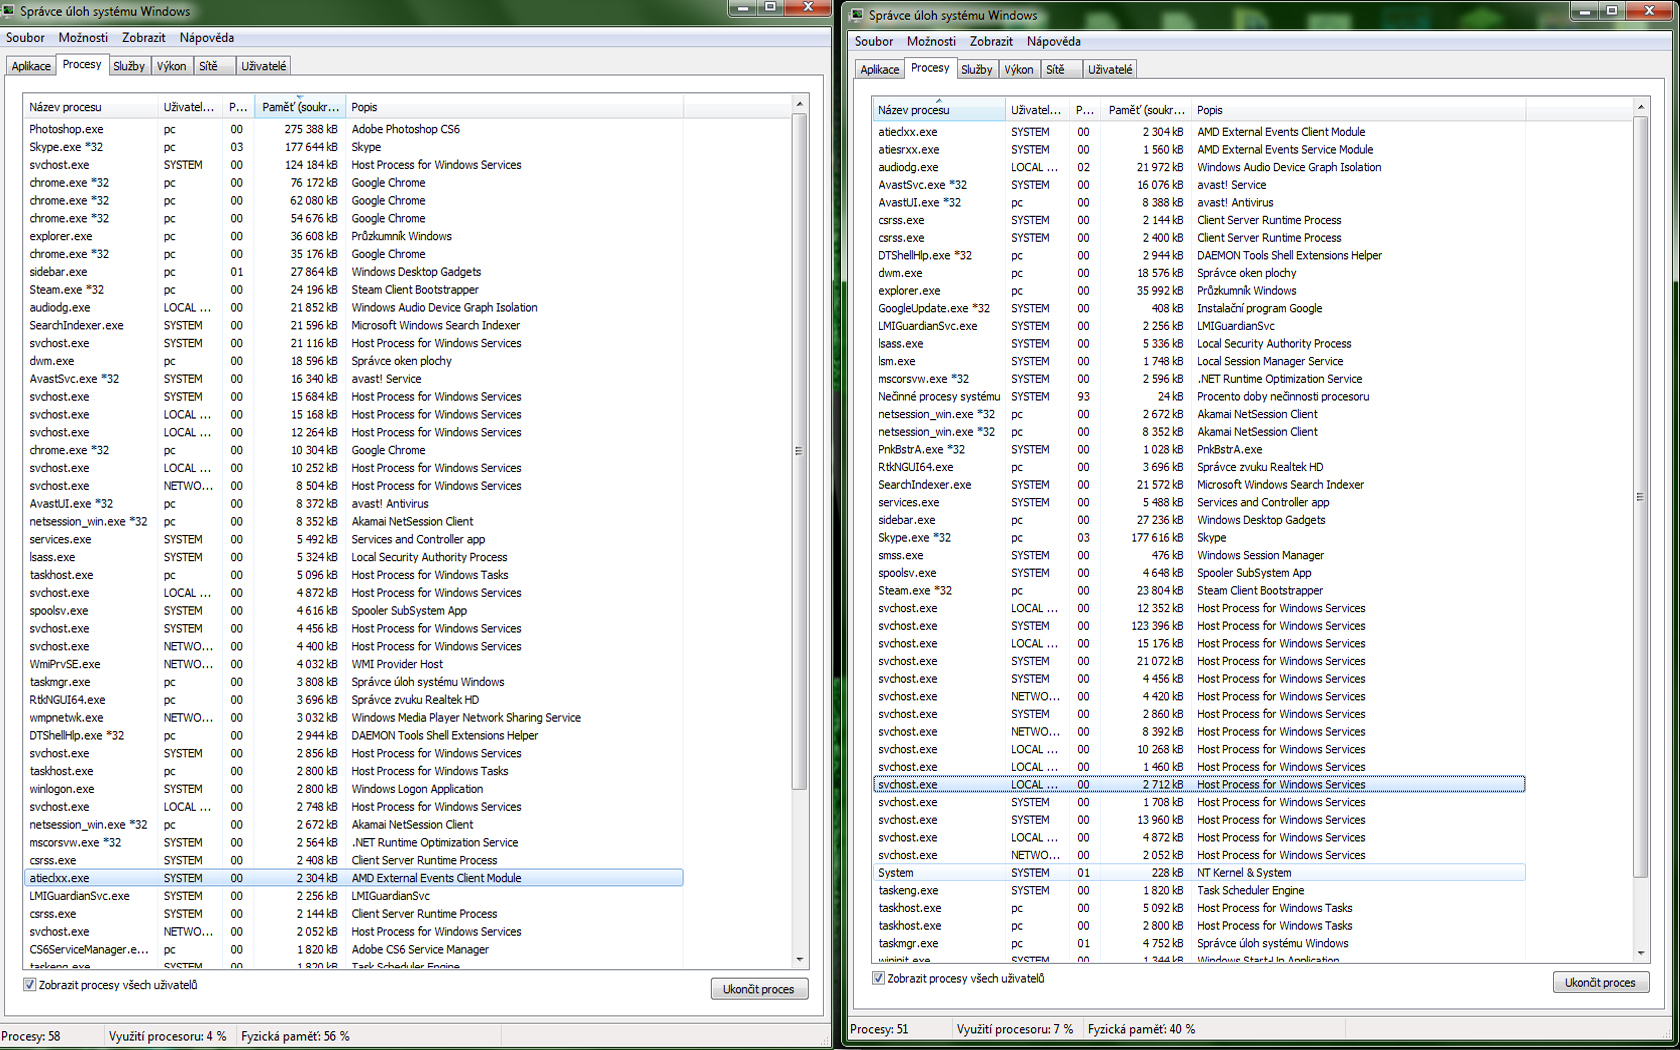
Task: Click scroll-up arrow in right process list
Action: point(1640,107)
